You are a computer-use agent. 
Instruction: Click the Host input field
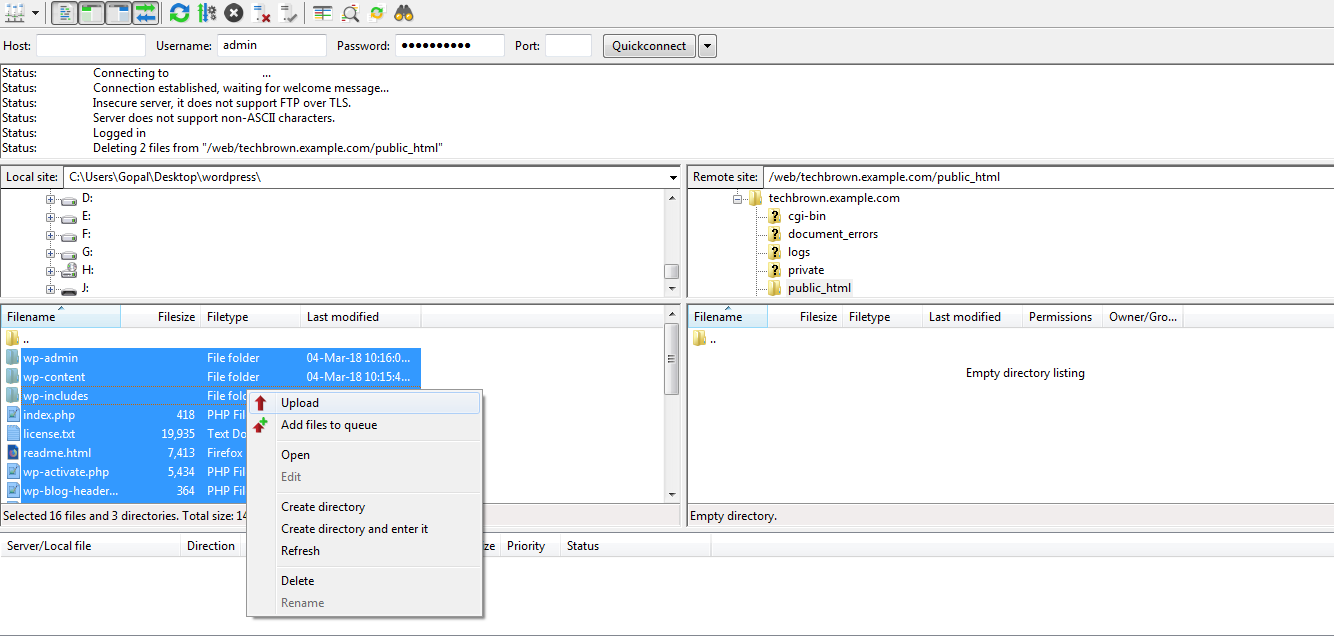[x=91, y=46]
